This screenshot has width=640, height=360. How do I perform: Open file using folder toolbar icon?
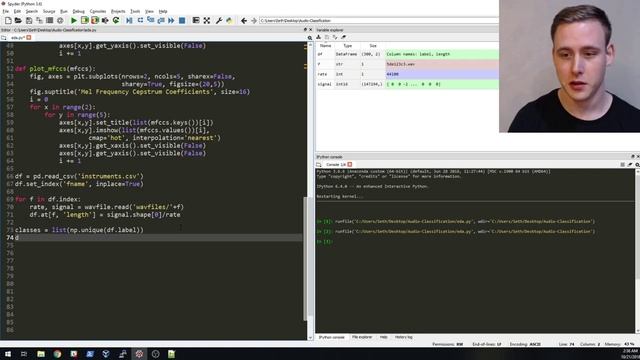point(18,20)
